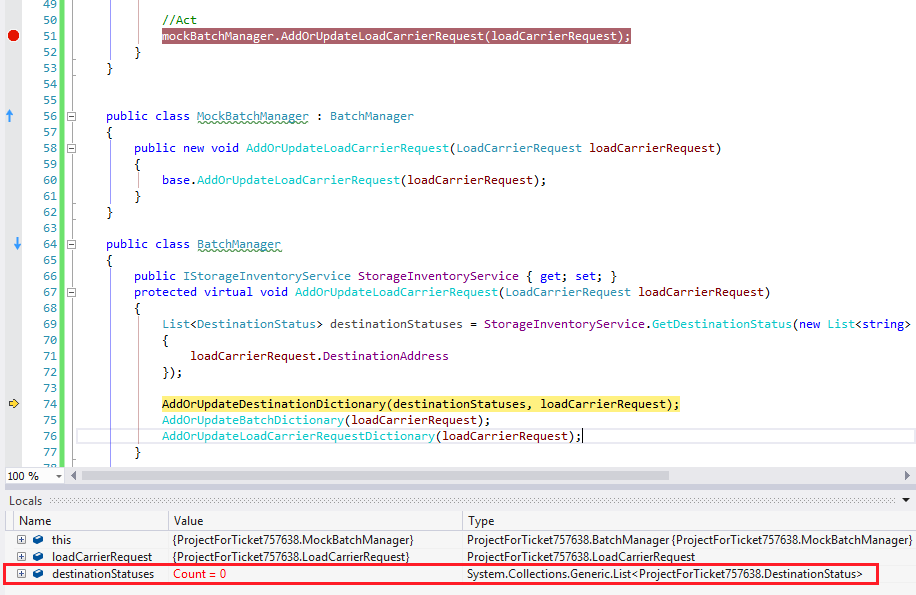Viewport: 916px width, 595px height.
Task: Collapse the MockBatchManager class at line 56
Action: (71, 116)
